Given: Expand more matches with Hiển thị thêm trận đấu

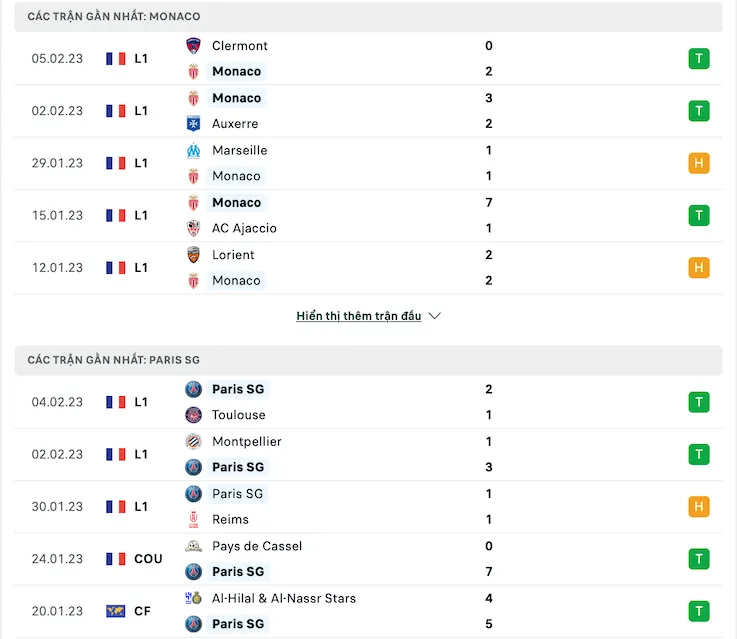Looking at the screenshot, I should [x=359, y=316].
